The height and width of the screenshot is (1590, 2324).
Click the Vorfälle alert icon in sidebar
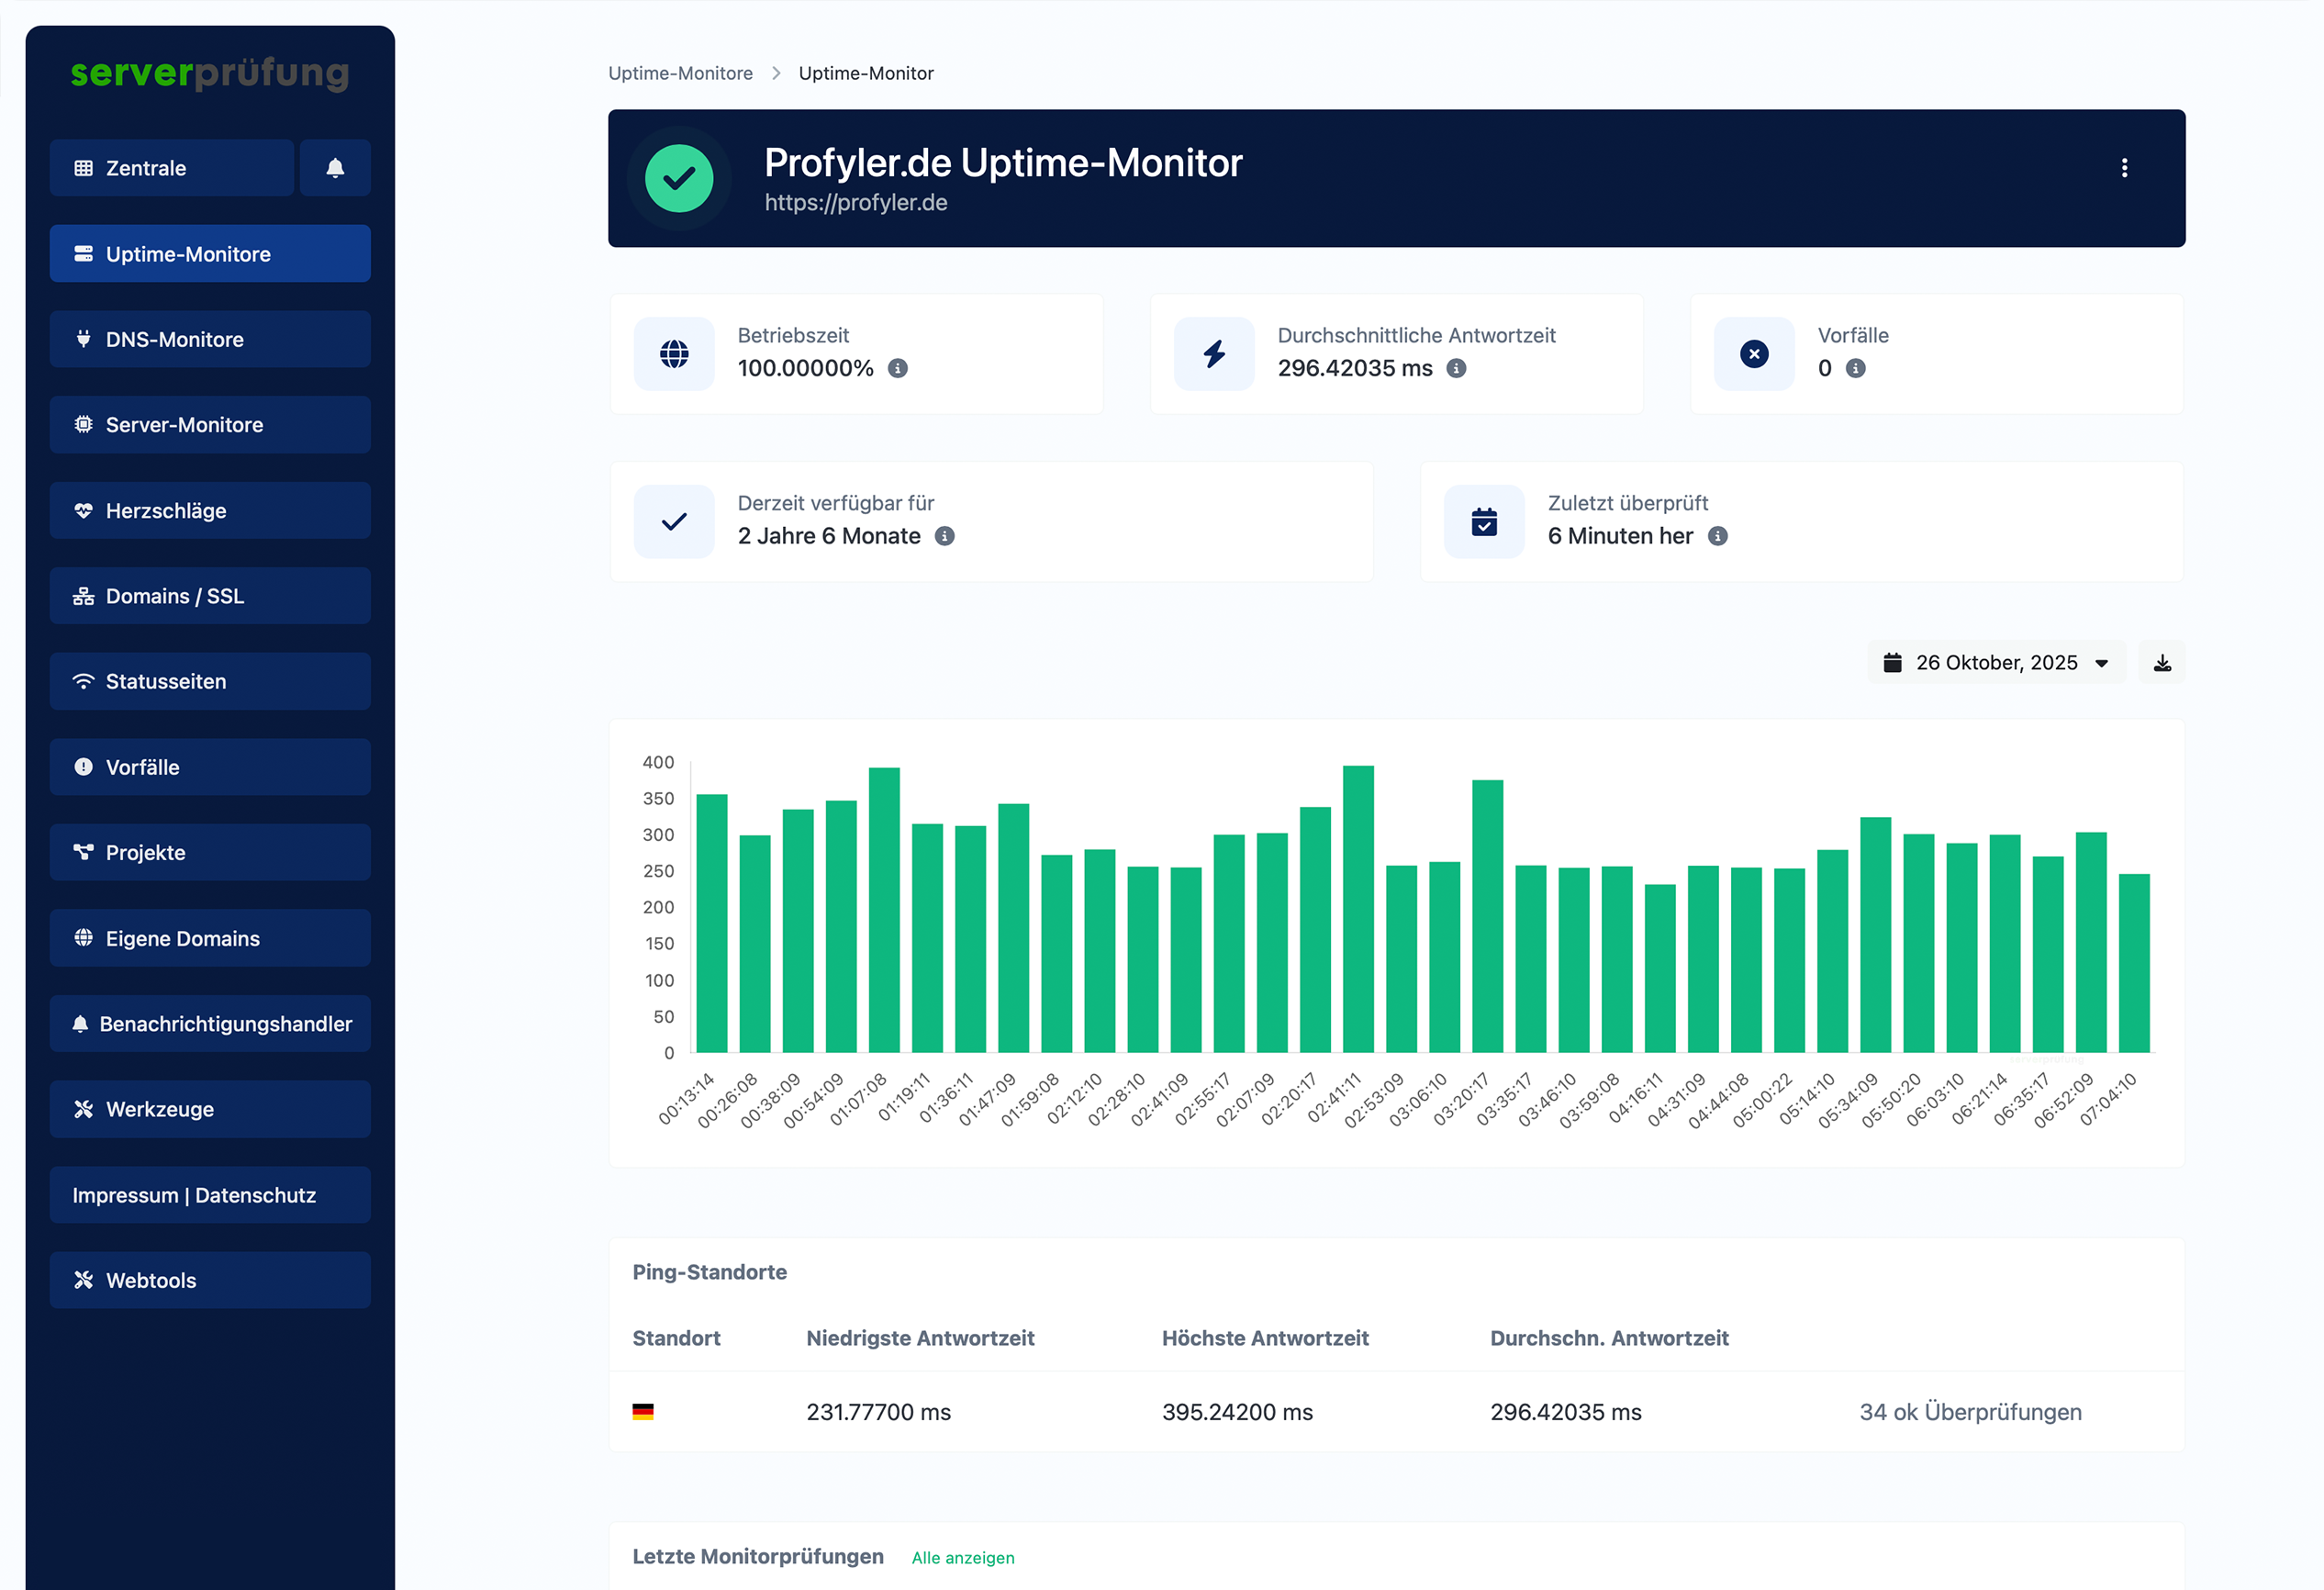tap(84, 767)
